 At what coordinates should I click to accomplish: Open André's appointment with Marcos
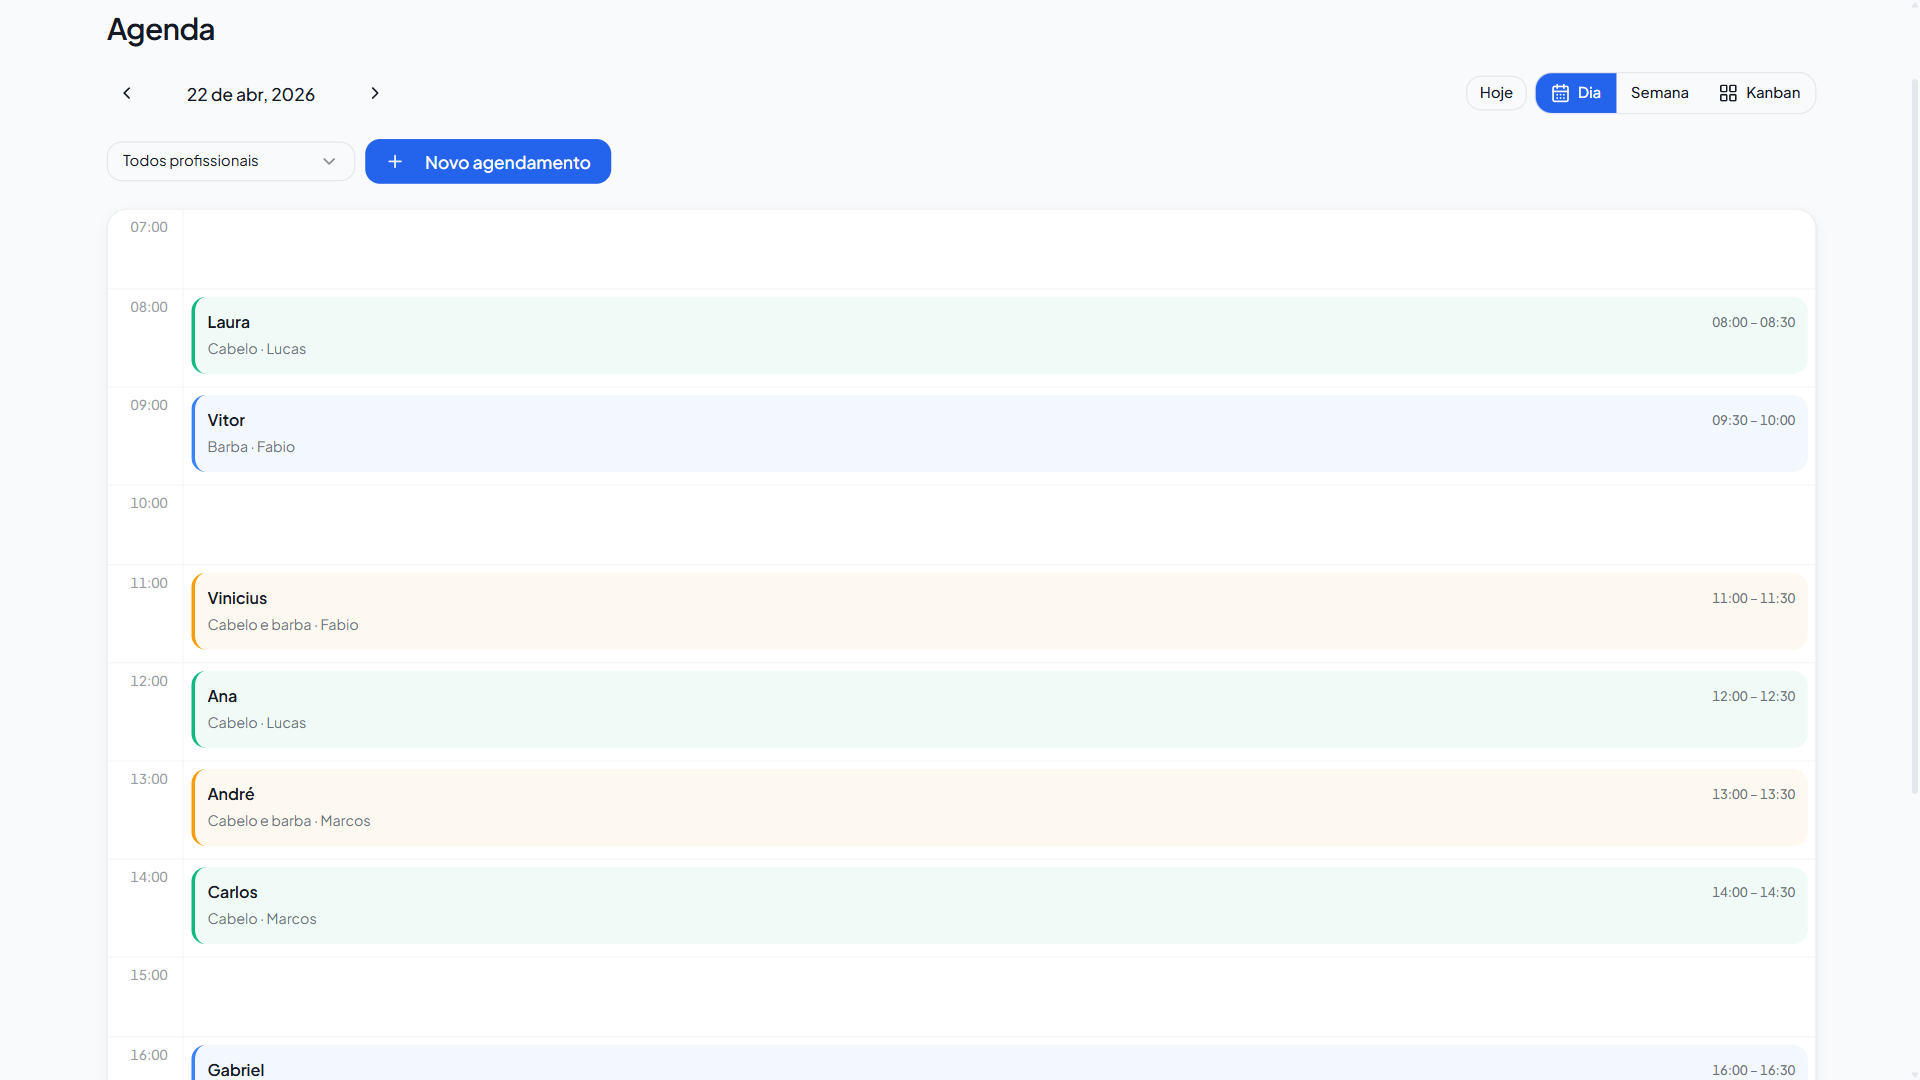[x=999, y=807]
